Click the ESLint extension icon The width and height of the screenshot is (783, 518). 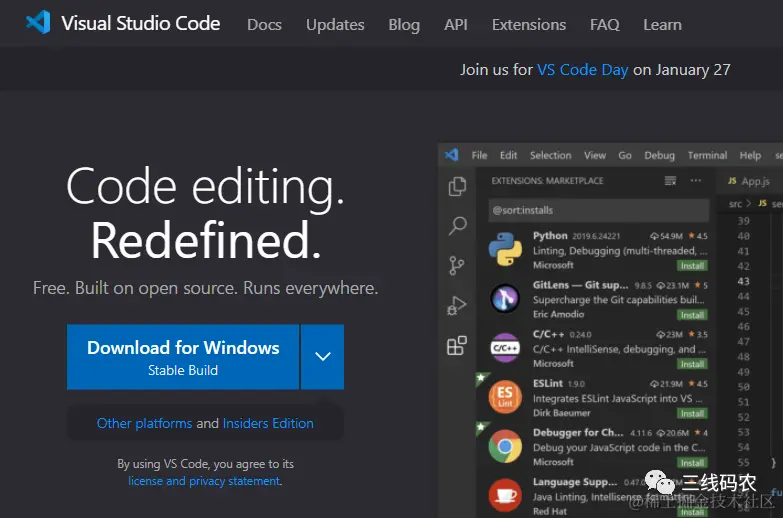505,397
